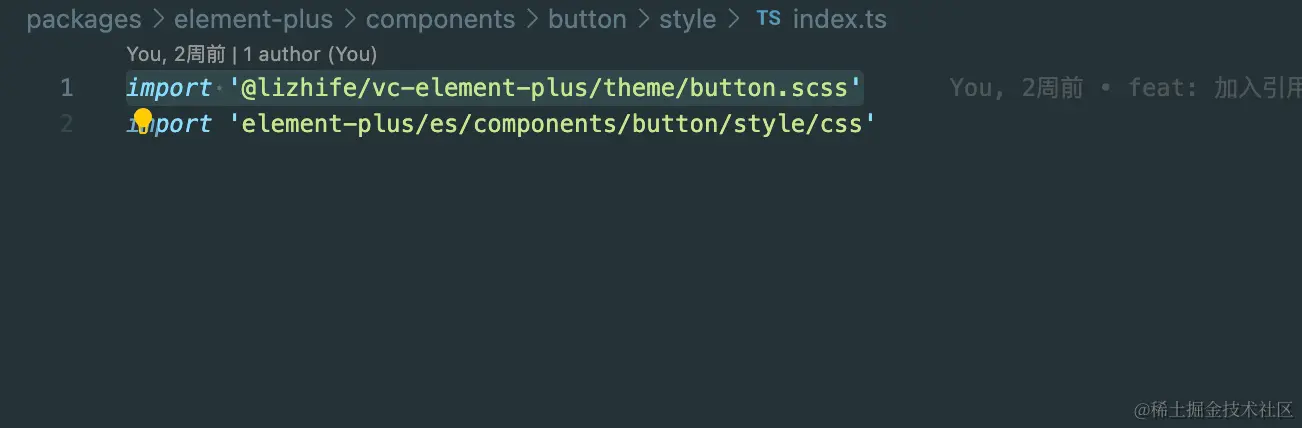Click the inline git blame annotation
Screen dimensions: 1302x428
coord(1125,88)
